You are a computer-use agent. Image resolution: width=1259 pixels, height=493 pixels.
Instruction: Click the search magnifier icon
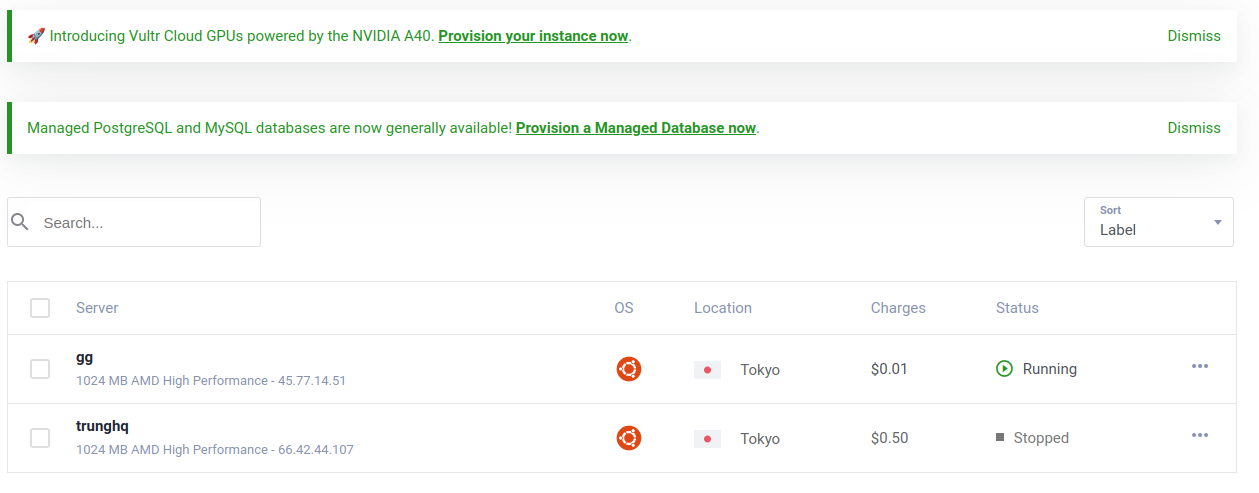coord(20,222)
